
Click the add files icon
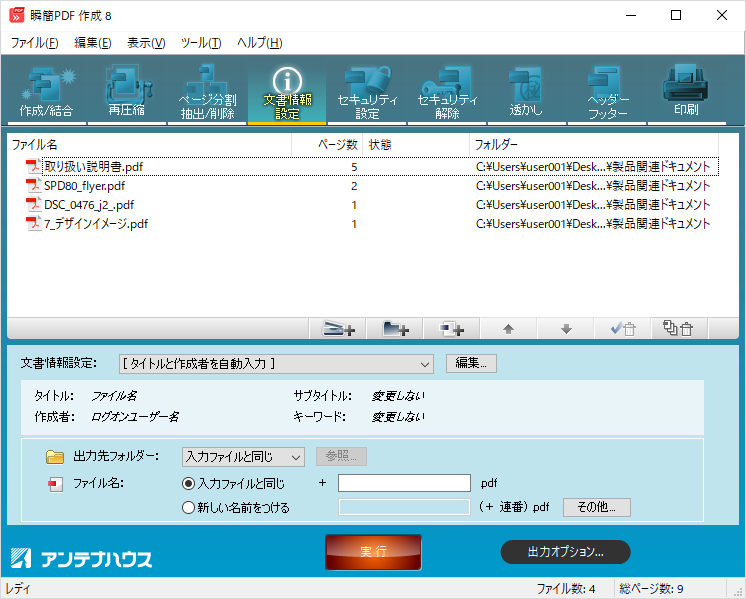click(x=338, y=329)
